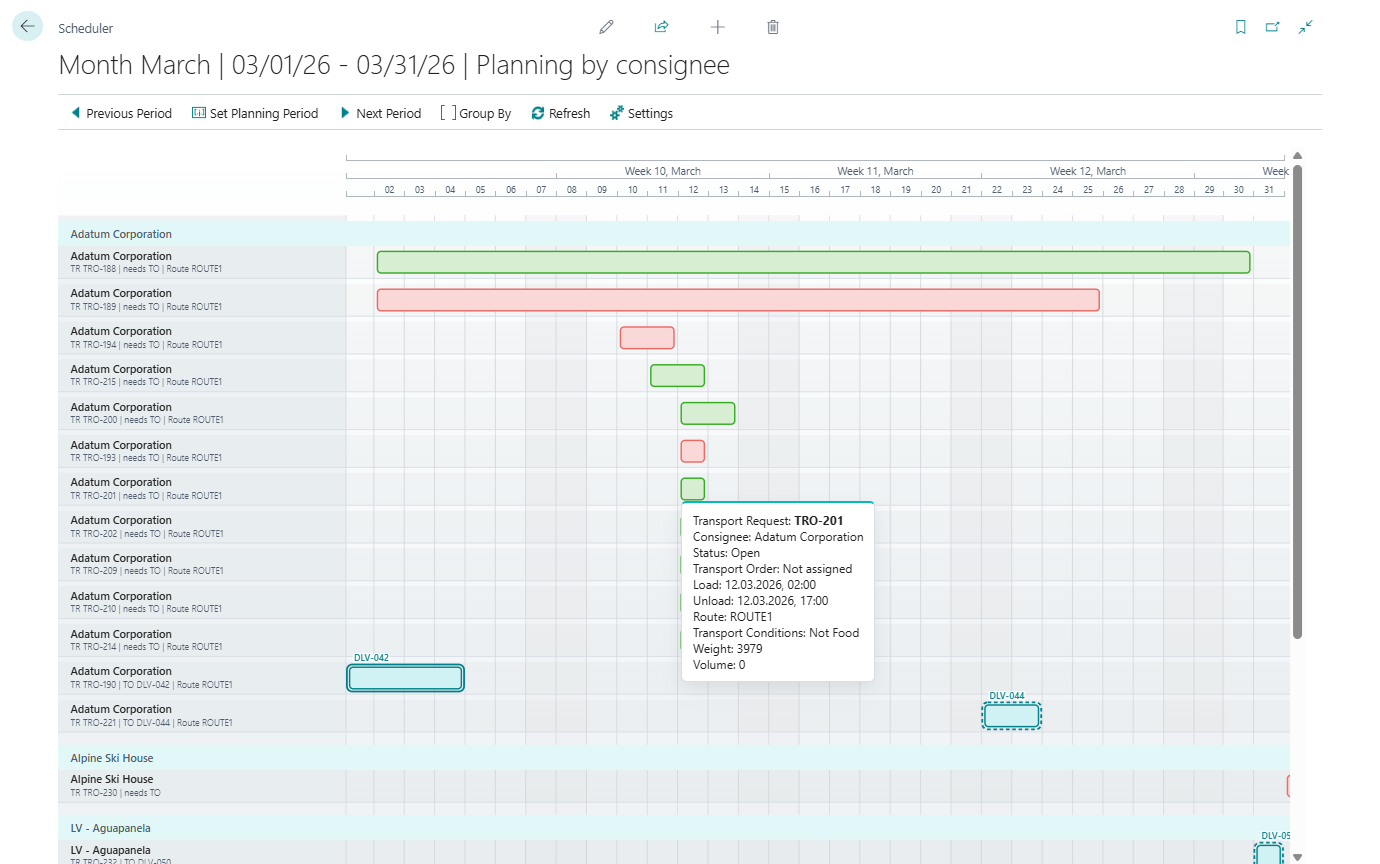The height and width of the screenshot is (864, 1380).
Task: Click Set Planning Period
Action: 255,113
